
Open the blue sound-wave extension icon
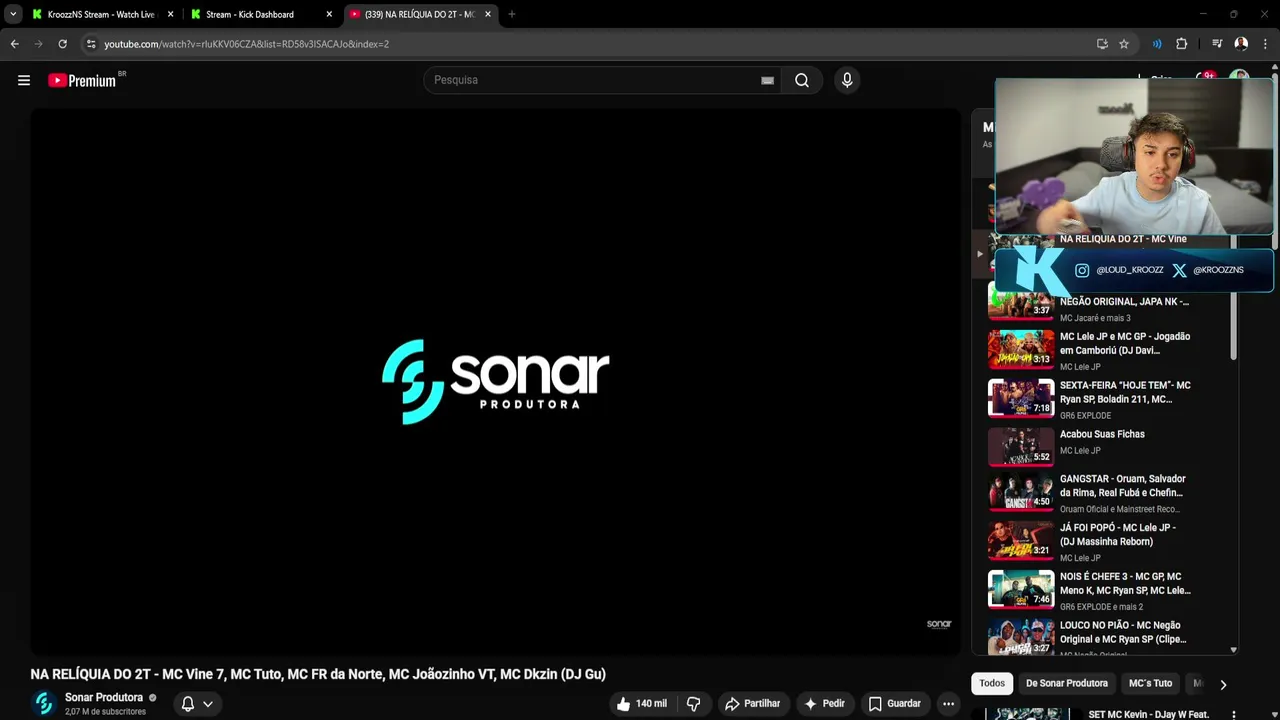click(x=1157, y=44)
